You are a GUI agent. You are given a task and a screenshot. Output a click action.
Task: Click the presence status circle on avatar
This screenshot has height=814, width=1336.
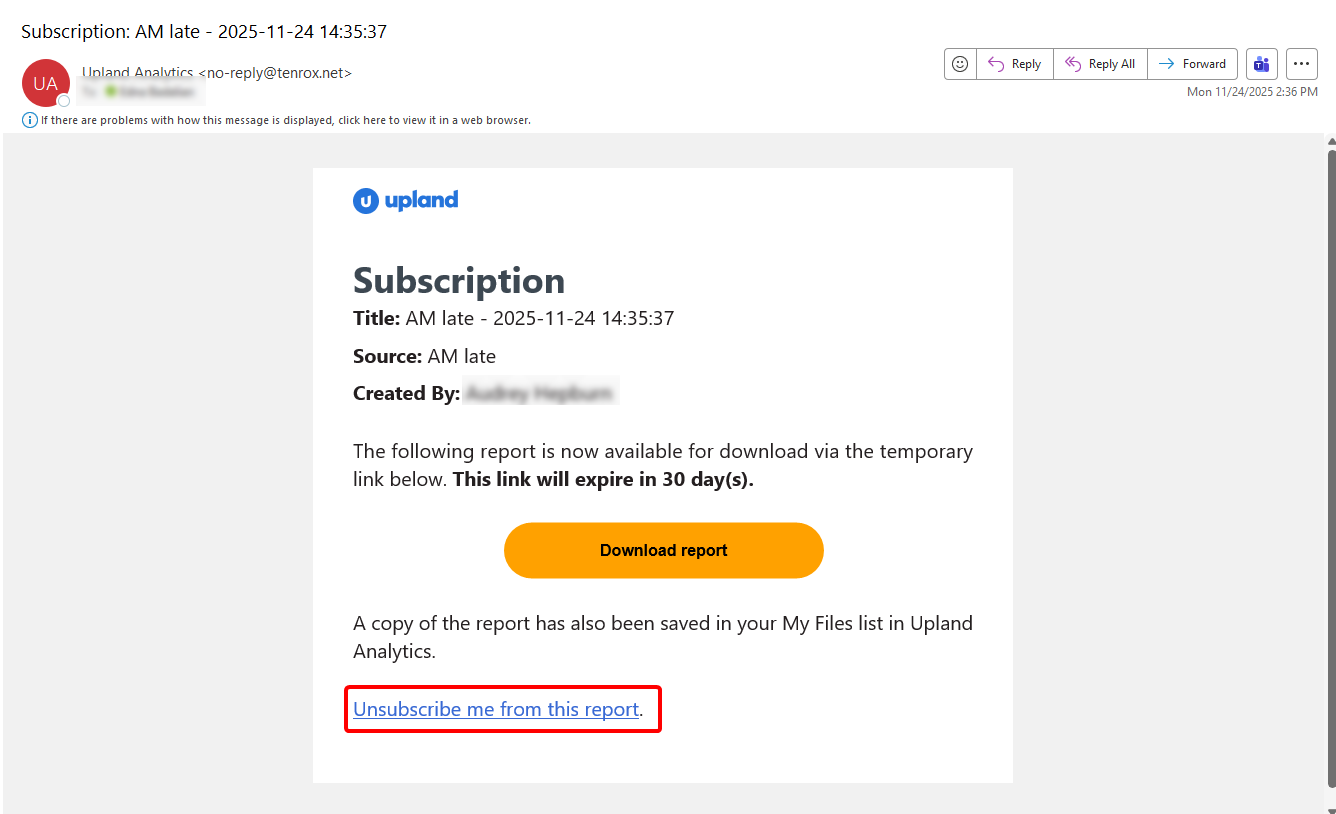click(x=64, y=101)
